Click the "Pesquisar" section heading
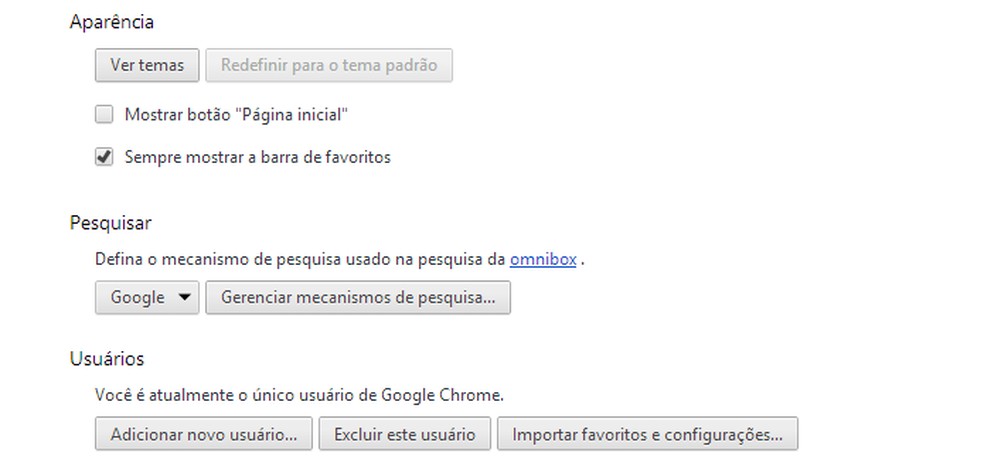 coord(110,222)
